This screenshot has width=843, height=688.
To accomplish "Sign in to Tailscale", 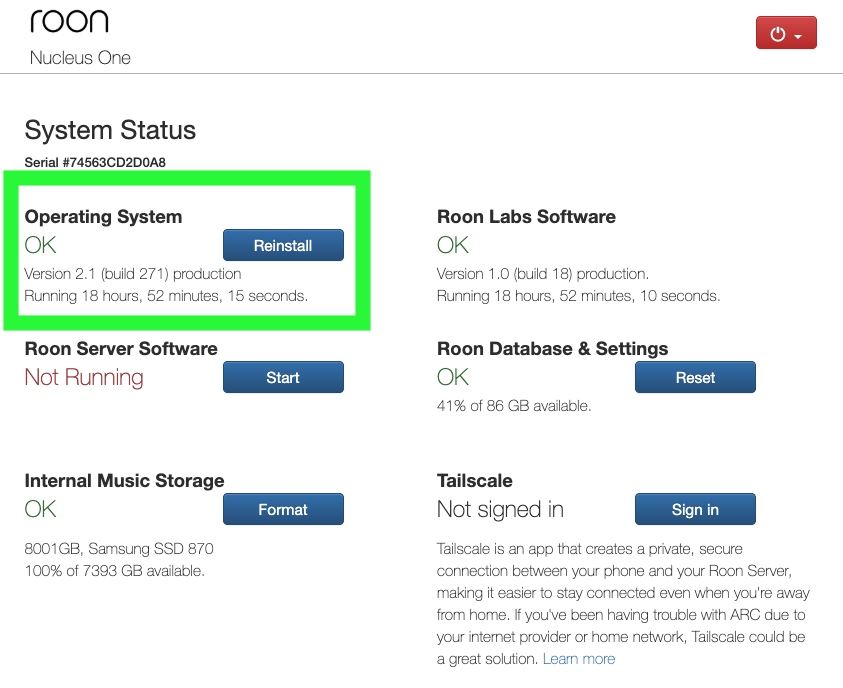I will 695,509.
